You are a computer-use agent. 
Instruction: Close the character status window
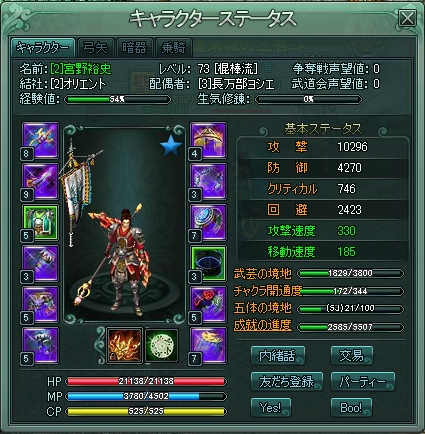click(407, 18)
